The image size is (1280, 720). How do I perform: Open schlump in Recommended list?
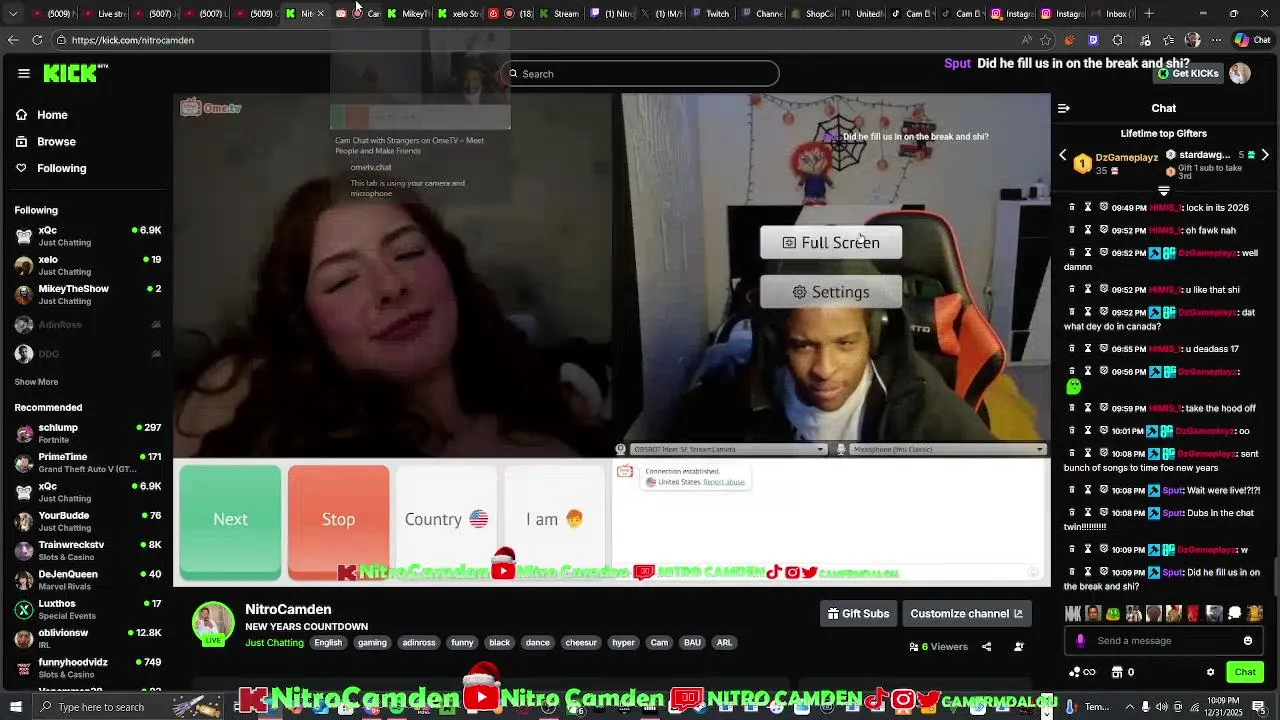[88, 433]
